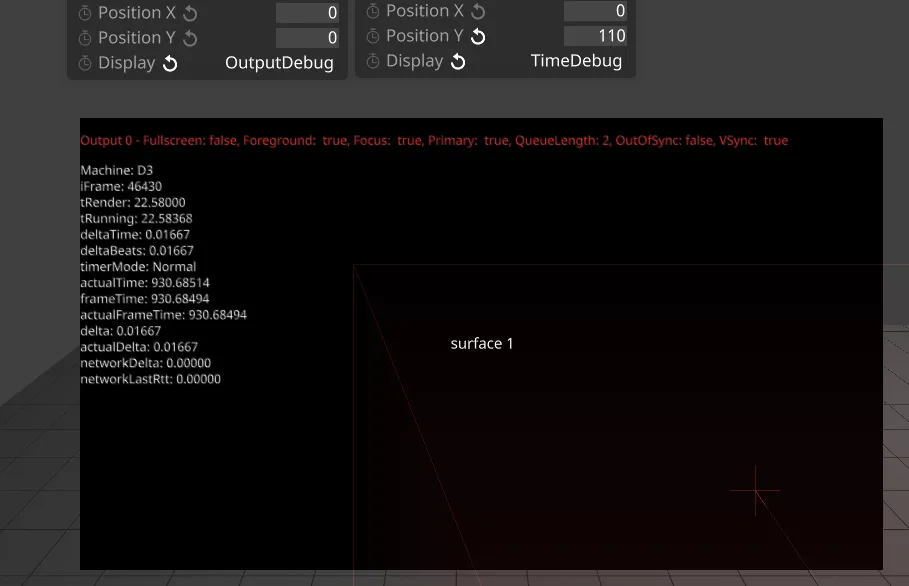Viewport: 909px width, 586px height.
Task: Reset Position X in the left panel
Action: tap(191, 13)
